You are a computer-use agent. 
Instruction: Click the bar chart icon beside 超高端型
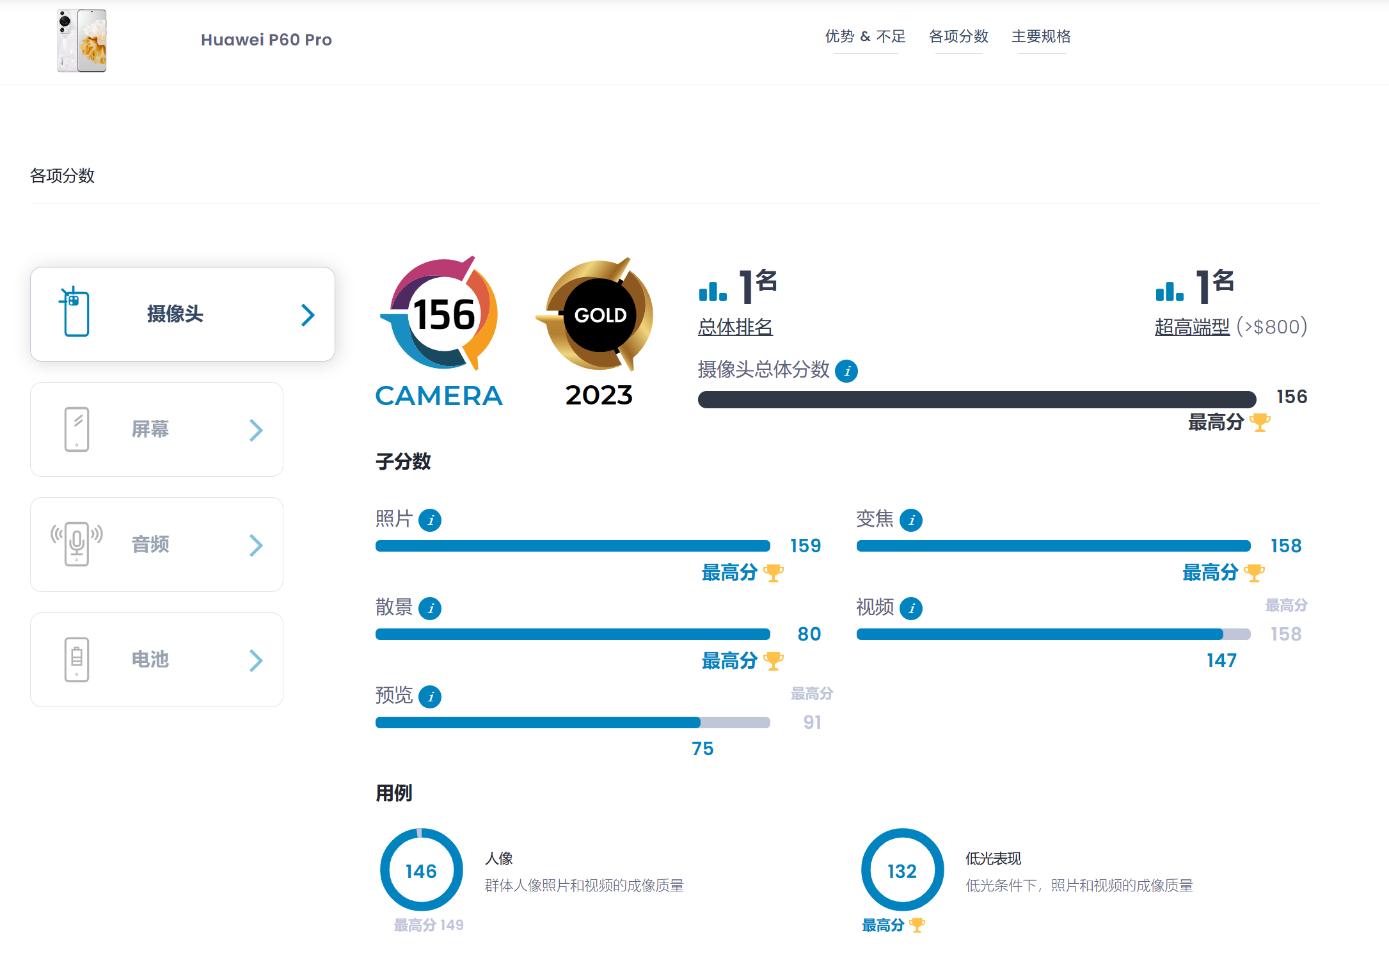point(1169,291)
